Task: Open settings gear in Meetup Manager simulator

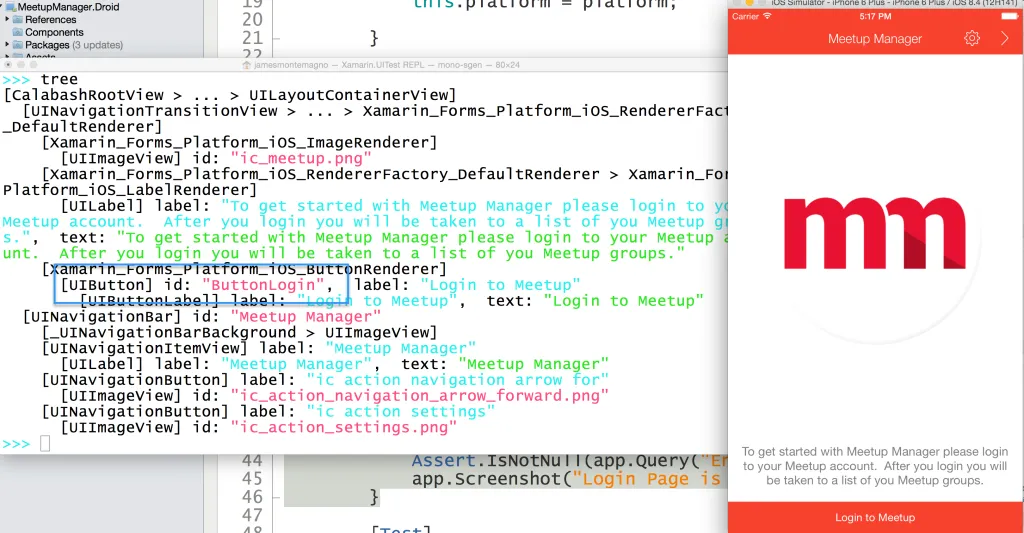Action: [x=972, y=38]
